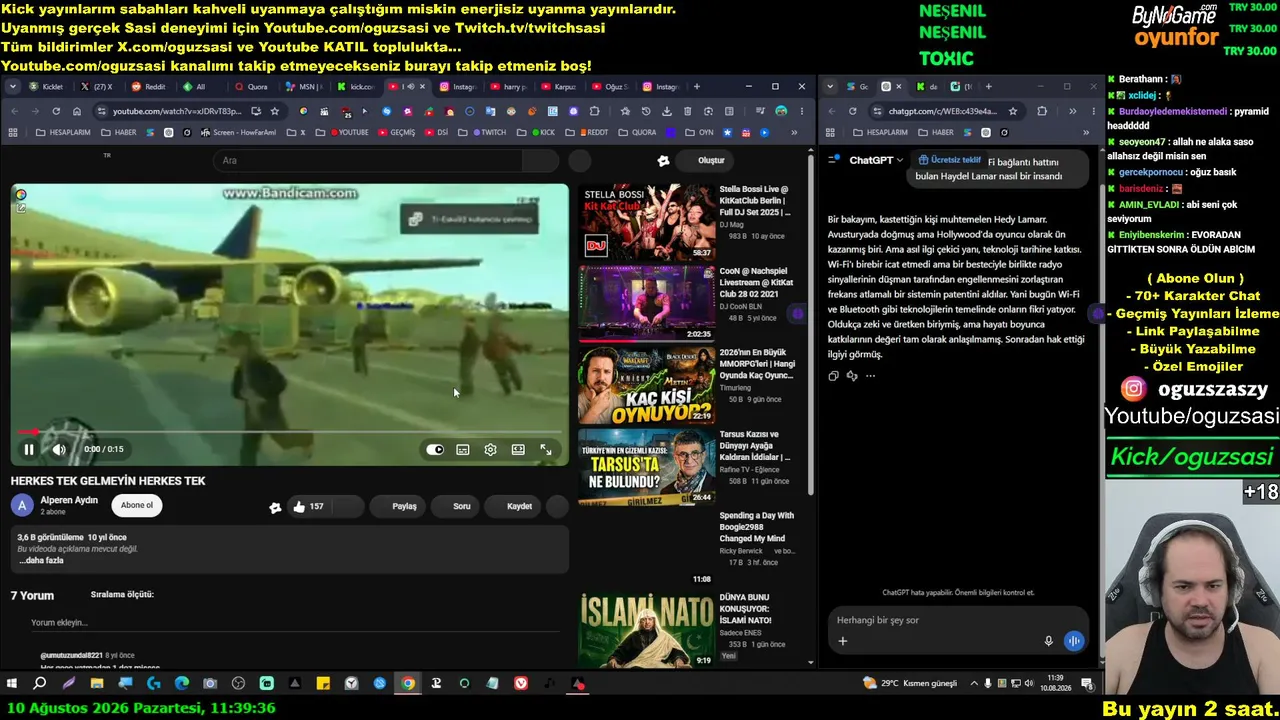The width and height of the screenshot is (1280, 720).
Task: Open File Explorer from the taskbar
Action: point(97,684)
